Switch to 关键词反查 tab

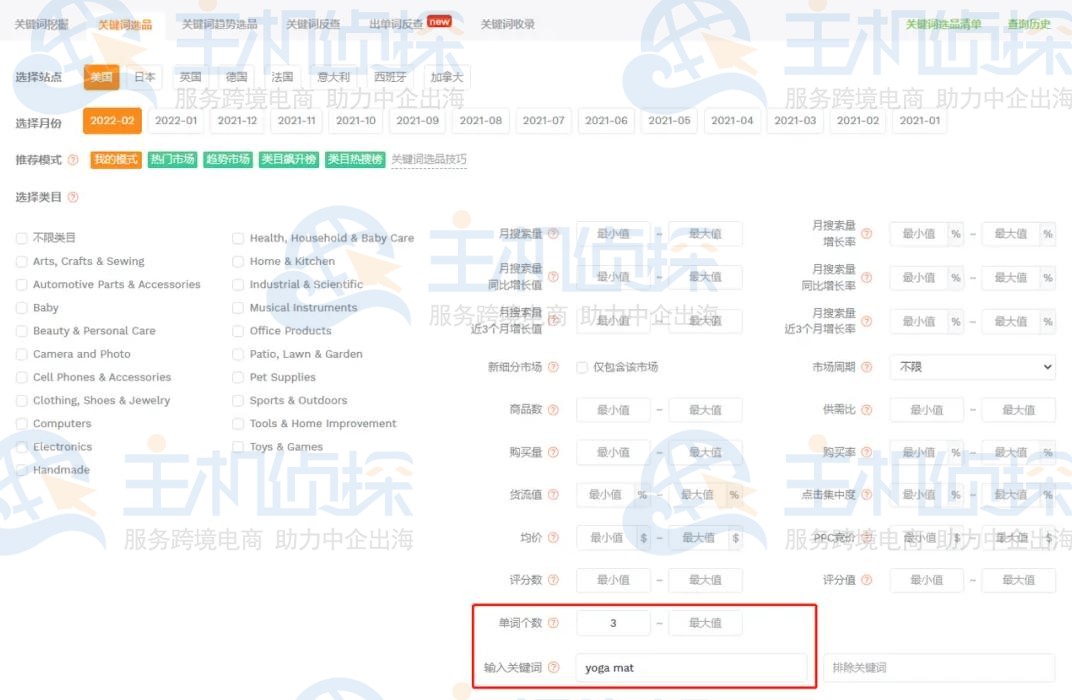312,25
